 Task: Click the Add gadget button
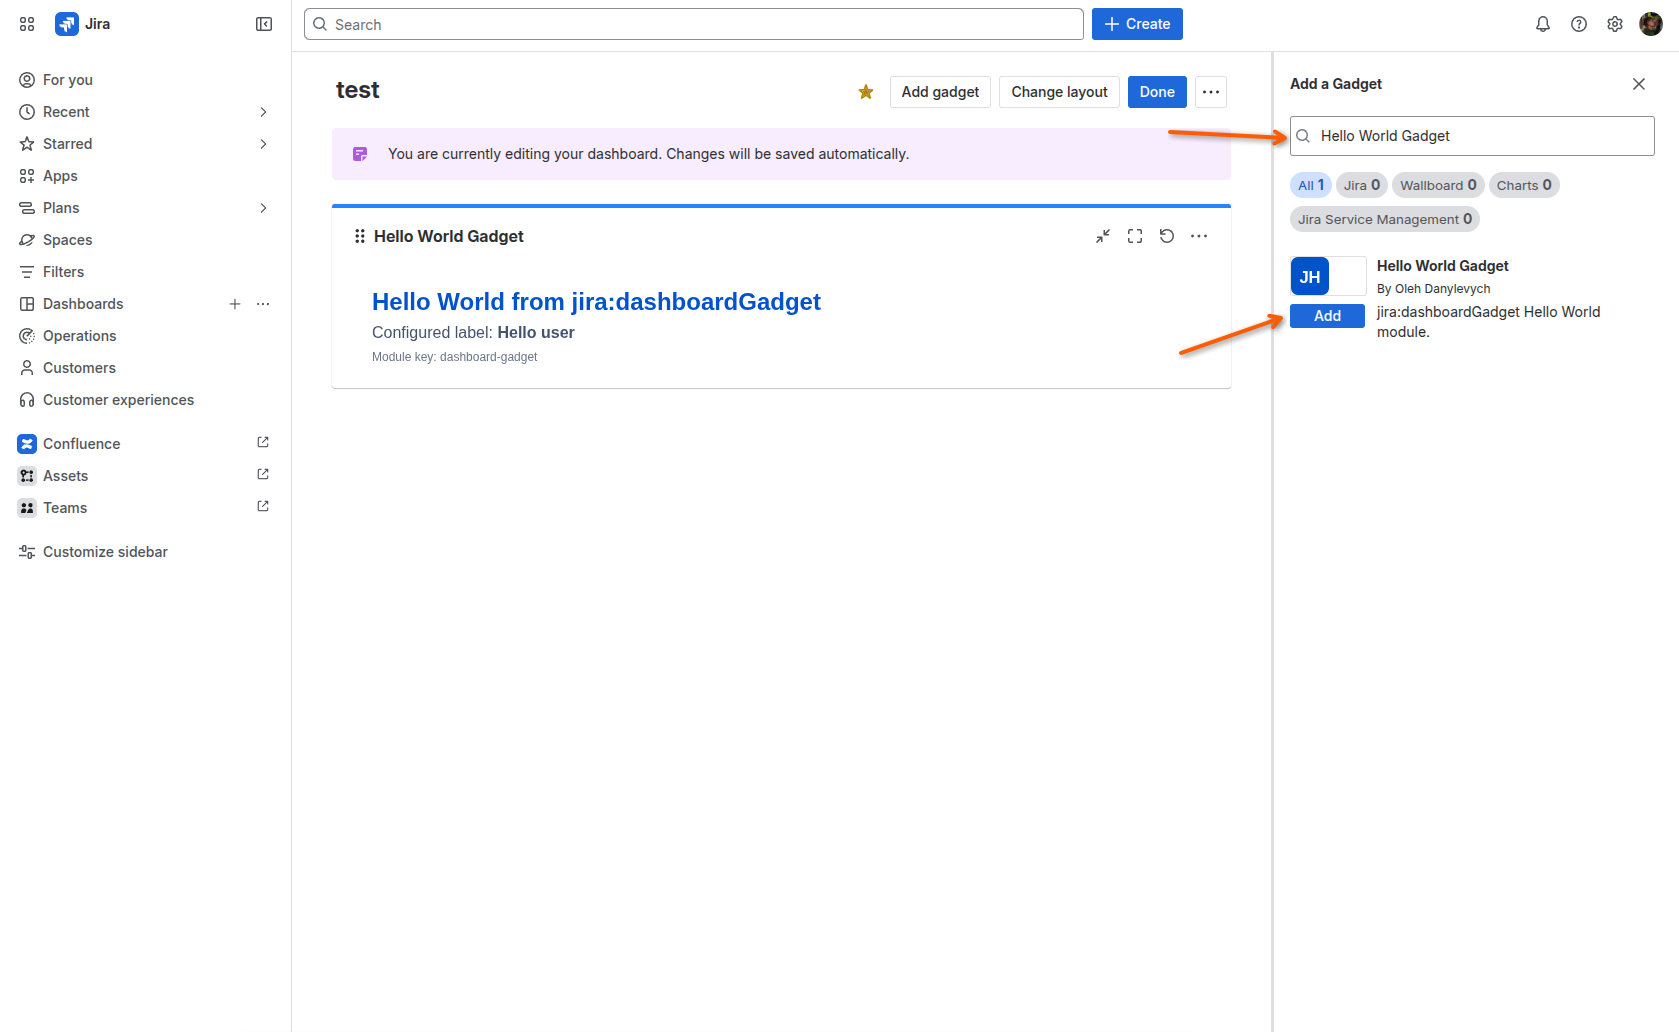940,92
